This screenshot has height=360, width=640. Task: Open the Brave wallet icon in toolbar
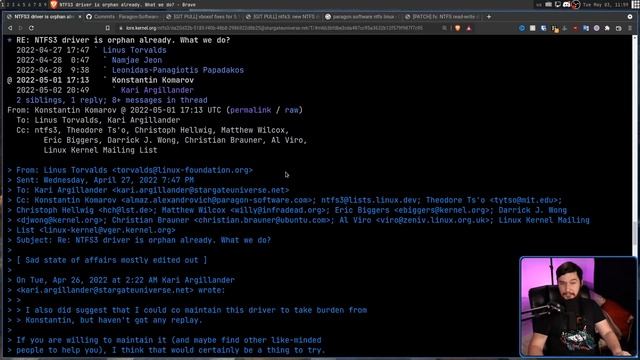[618, 28]
